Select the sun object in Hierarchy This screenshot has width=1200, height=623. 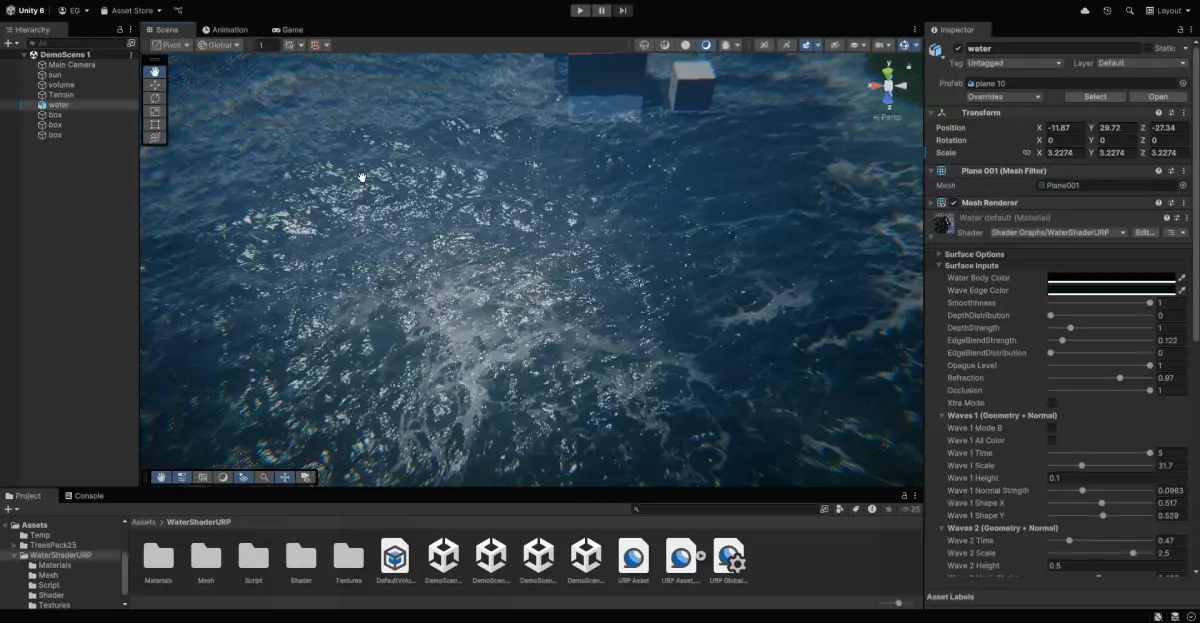coord(55,75)
